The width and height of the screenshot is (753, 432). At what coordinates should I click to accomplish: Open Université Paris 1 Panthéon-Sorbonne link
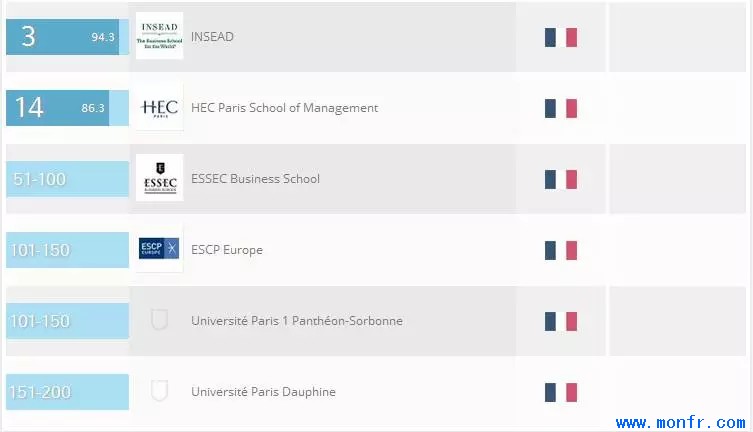click(x=296, y=321)
